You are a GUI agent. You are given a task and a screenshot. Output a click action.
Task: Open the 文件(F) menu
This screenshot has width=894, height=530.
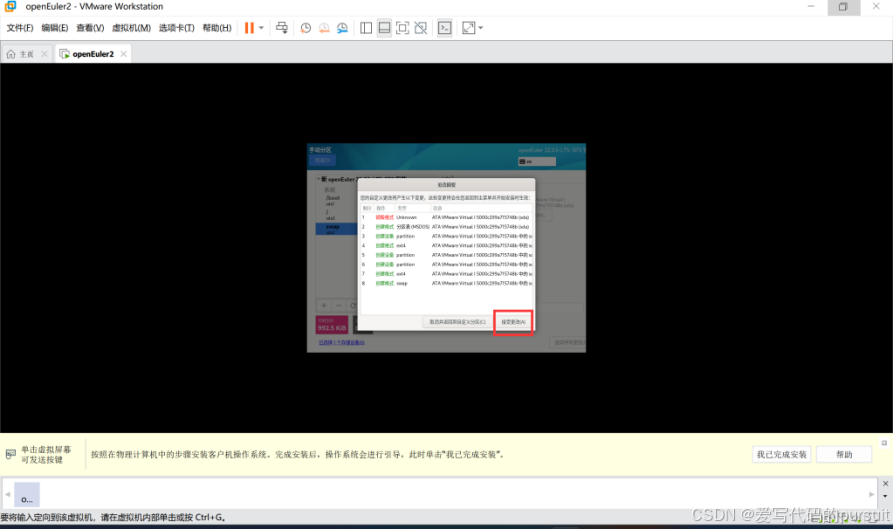[19, 28]
